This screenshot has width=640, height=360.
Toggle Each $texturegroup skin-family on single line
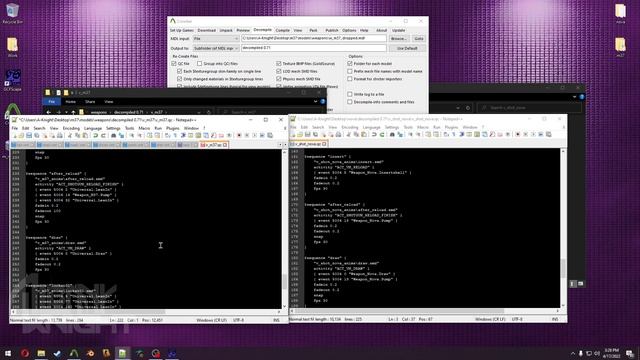[x=180, y=71]
